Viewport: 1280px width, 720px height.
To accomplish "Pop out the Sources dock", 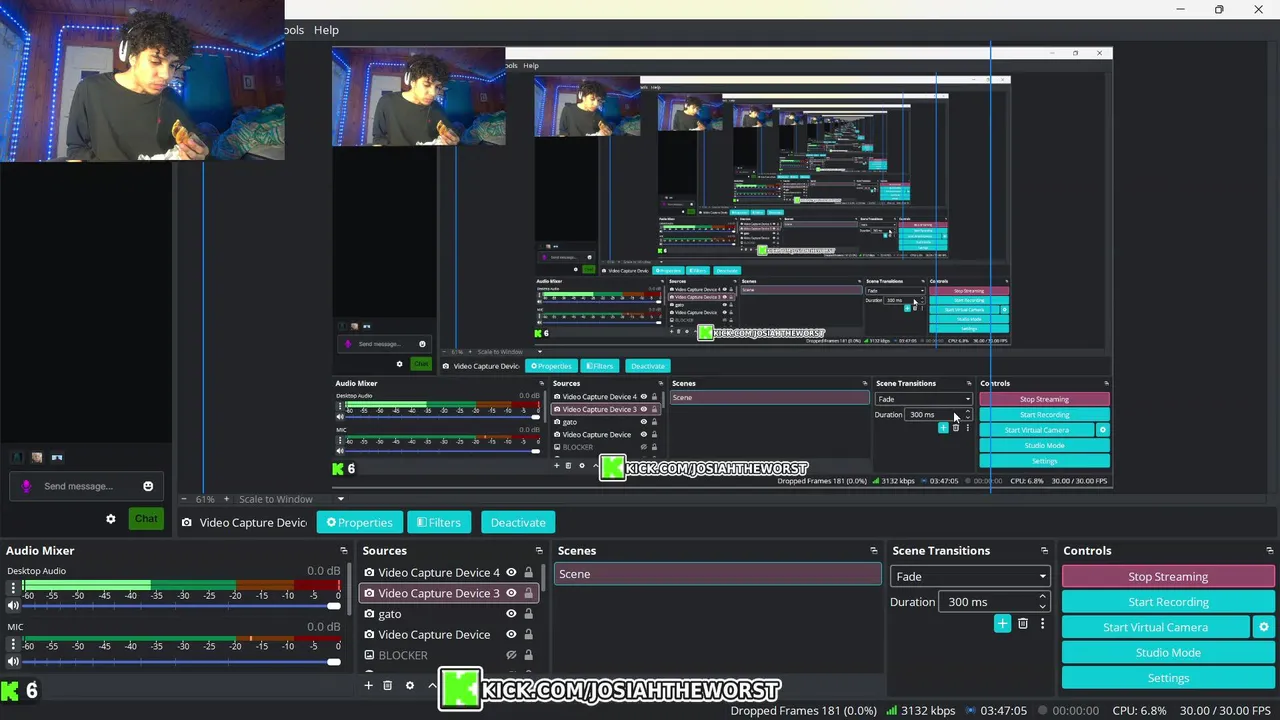I will point(539,551).
